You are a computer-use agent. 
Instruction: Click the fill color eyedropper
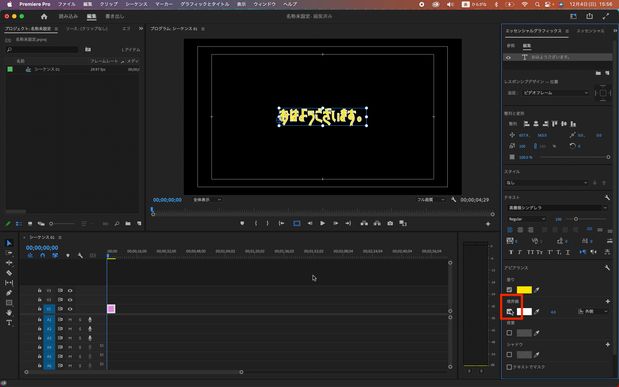[537, 290]
